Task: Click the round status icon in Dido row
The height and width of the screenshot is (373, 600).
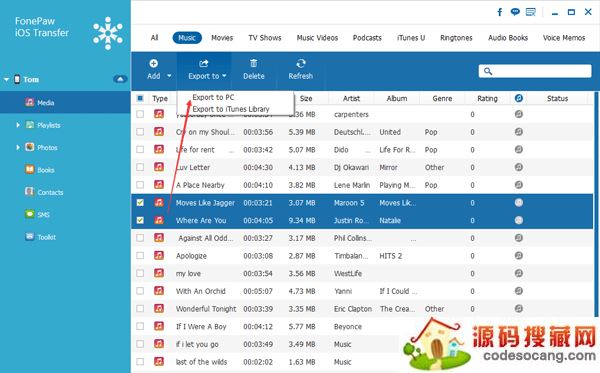Action: click(x=518, y=150)
